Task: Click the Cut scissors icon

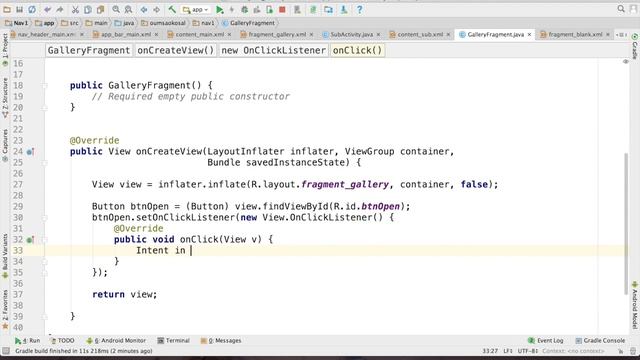Action: coord(75,9)
